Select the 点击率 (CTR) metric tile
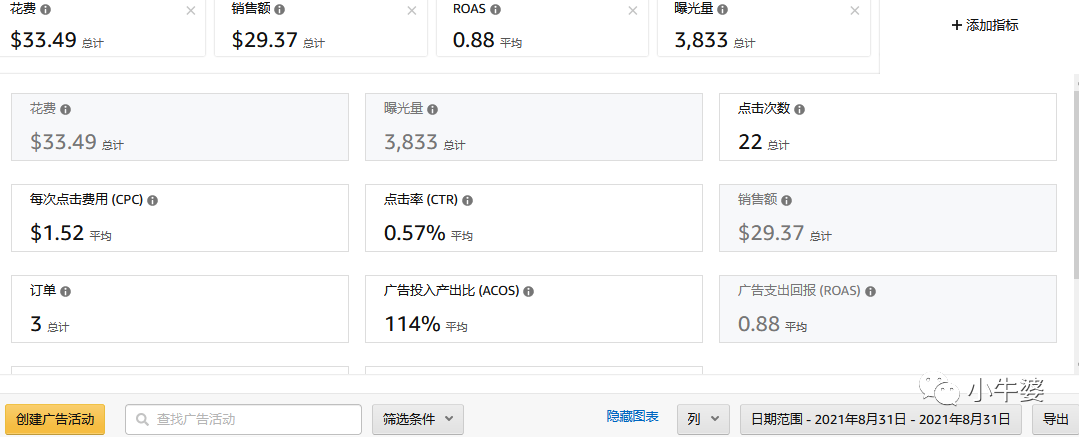Viewport: 1079px width, 437px height. (x=533, y=217)
